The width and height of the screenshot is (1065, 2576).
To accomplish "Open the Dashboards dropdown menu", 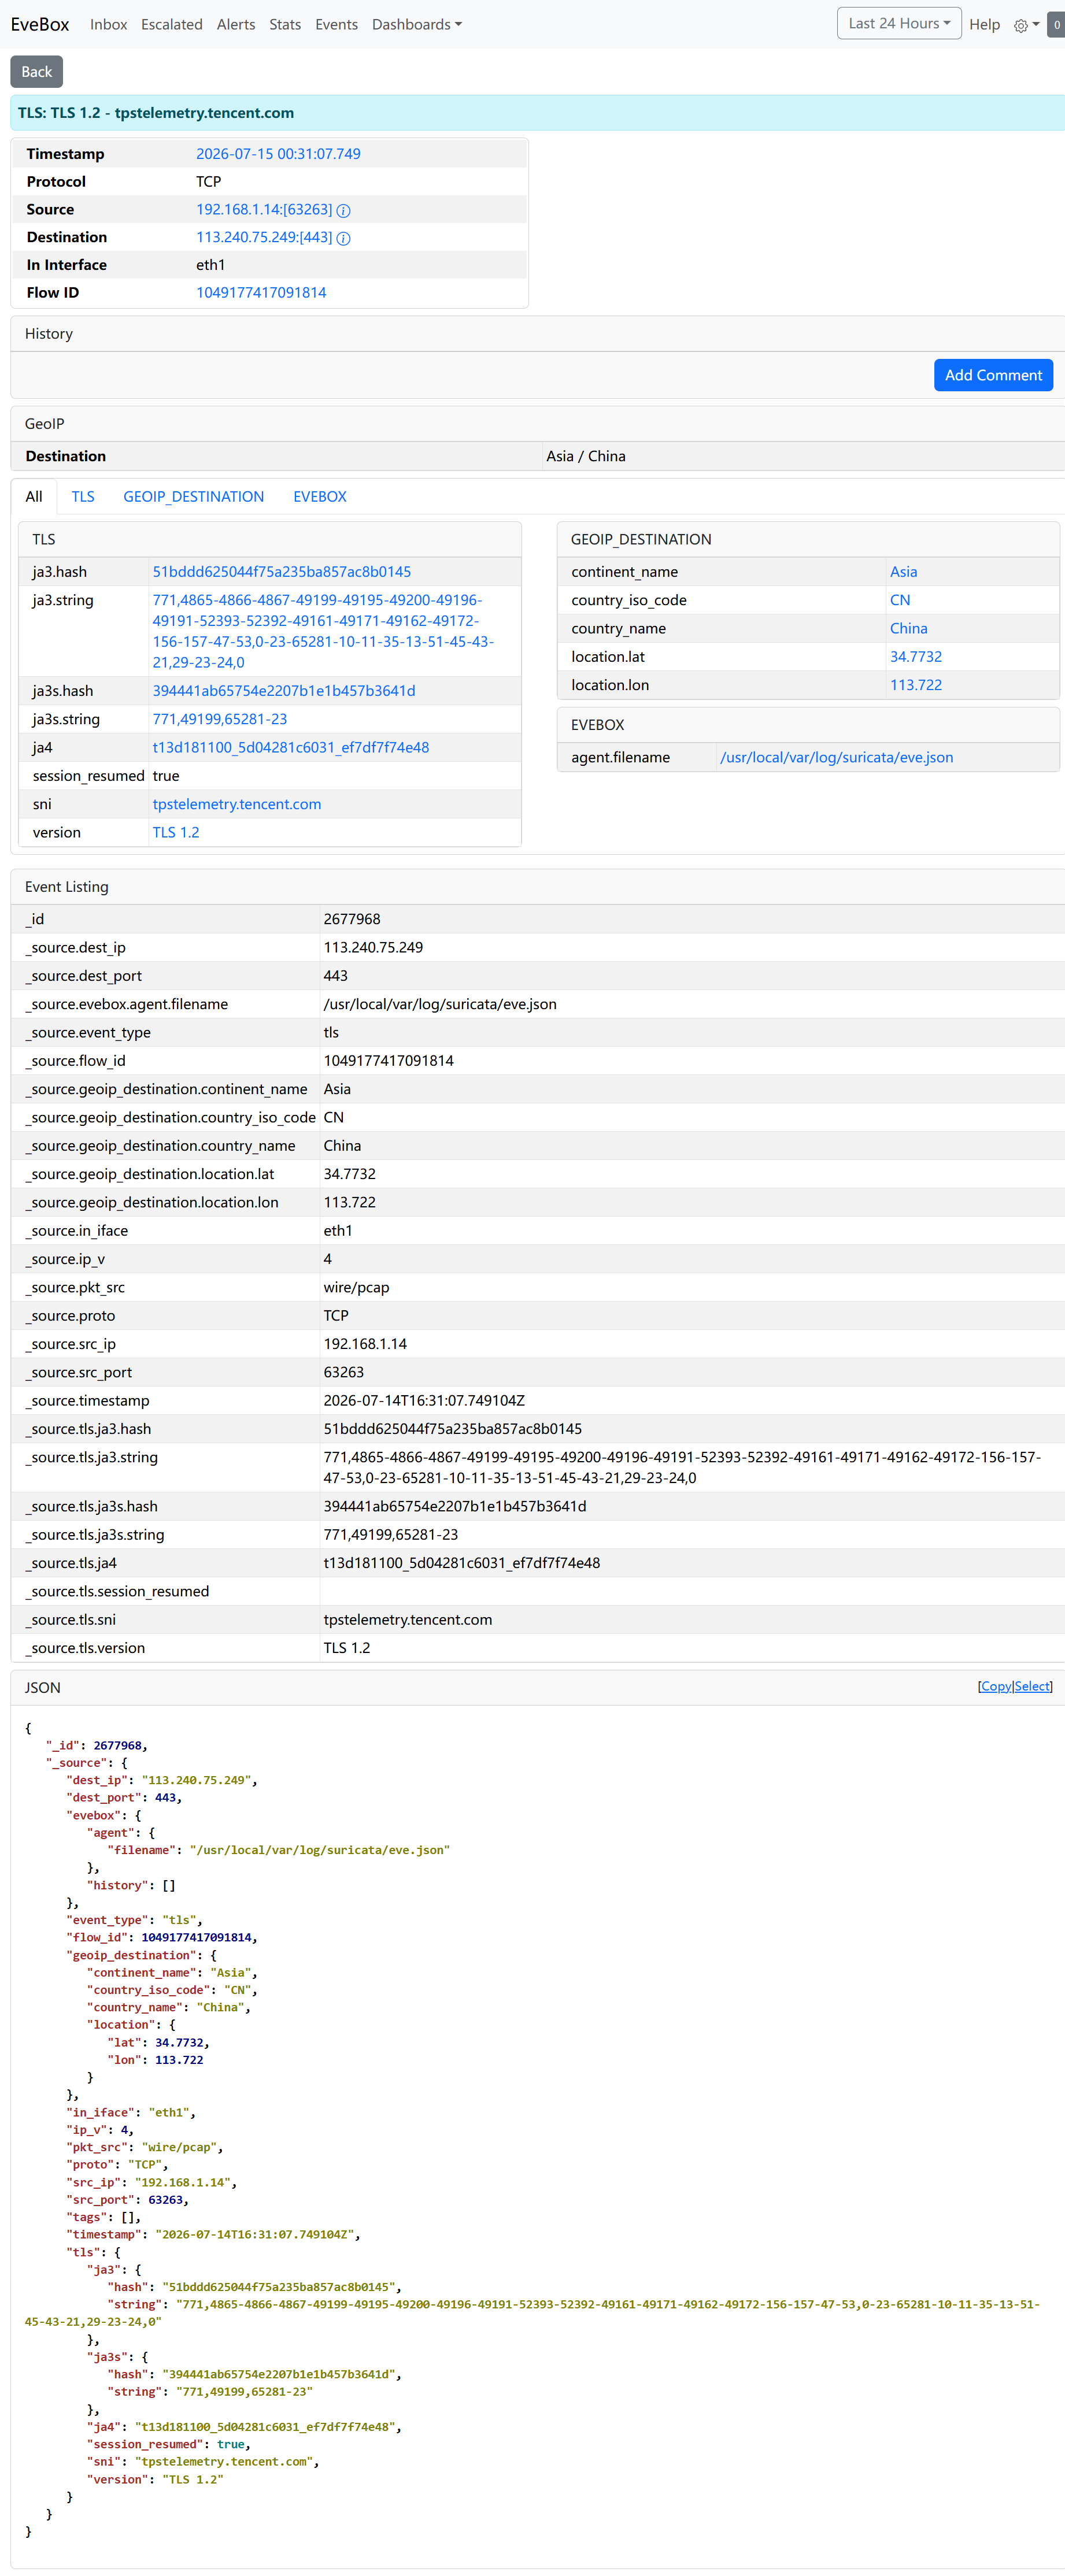I will click(416, 25).
